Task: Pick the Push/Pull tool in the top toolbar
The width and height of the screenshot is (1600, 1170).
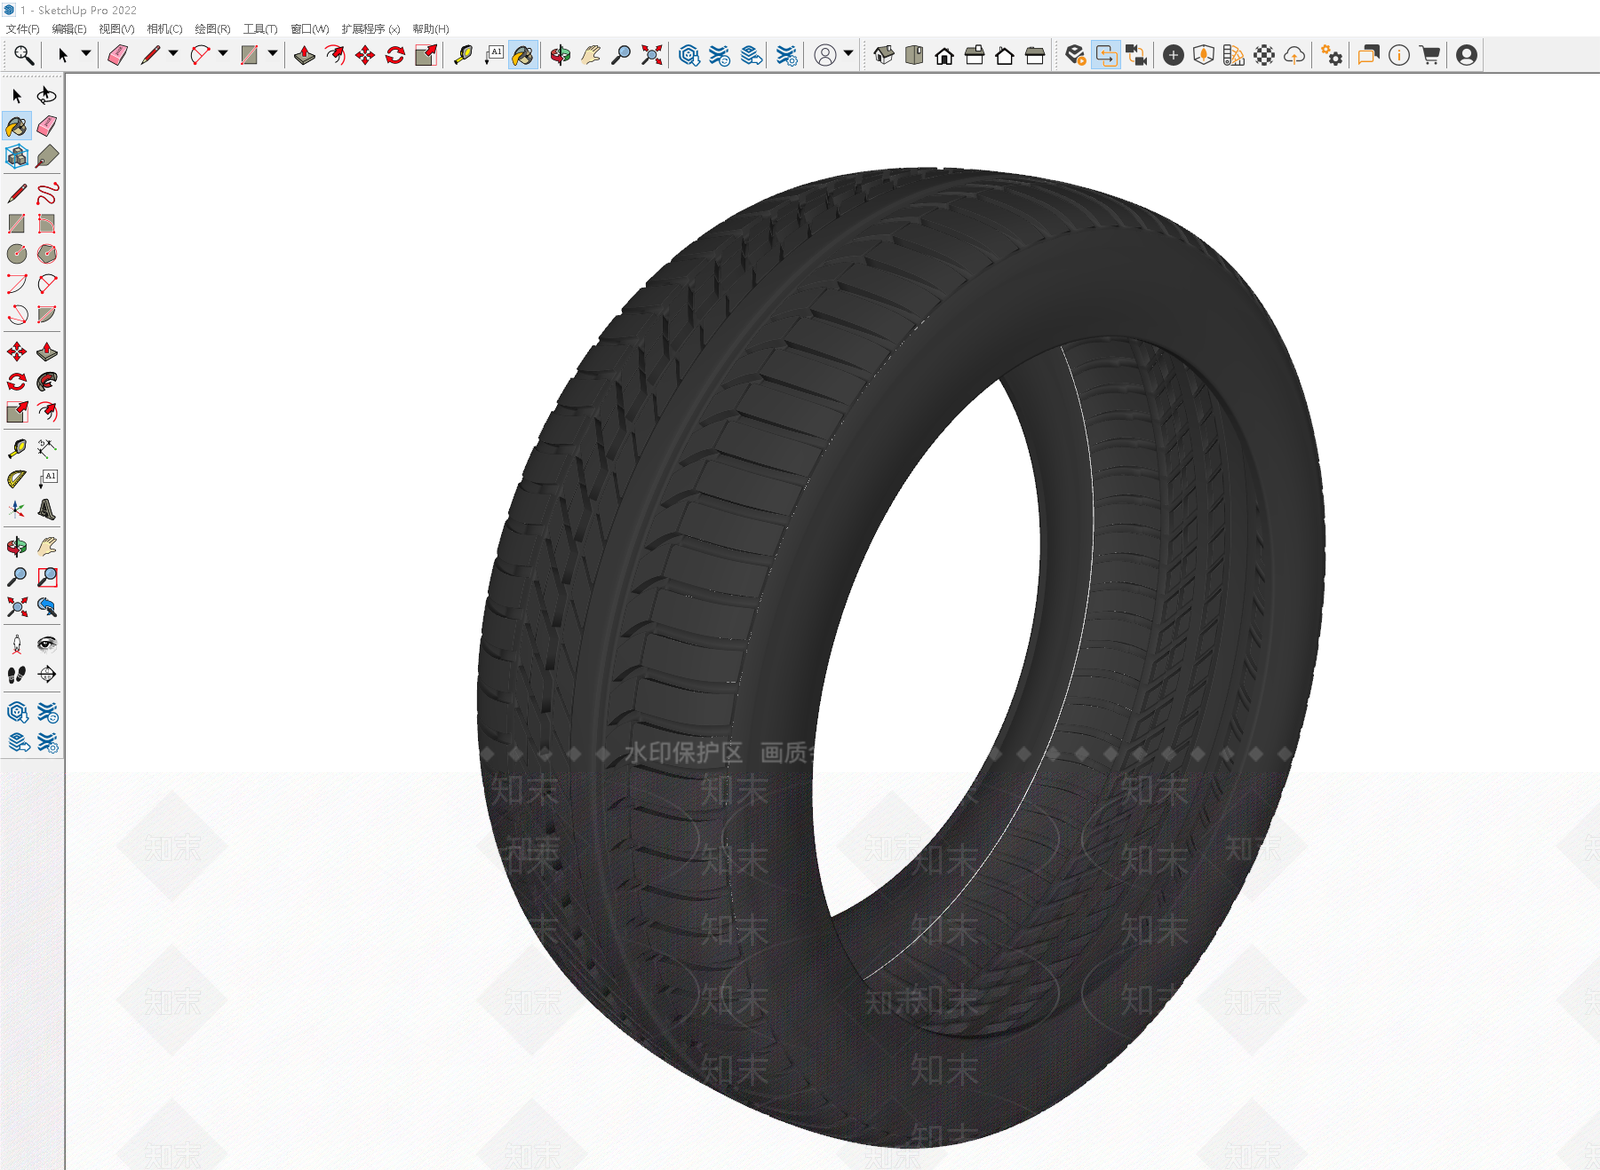Action: coord(305,55)
